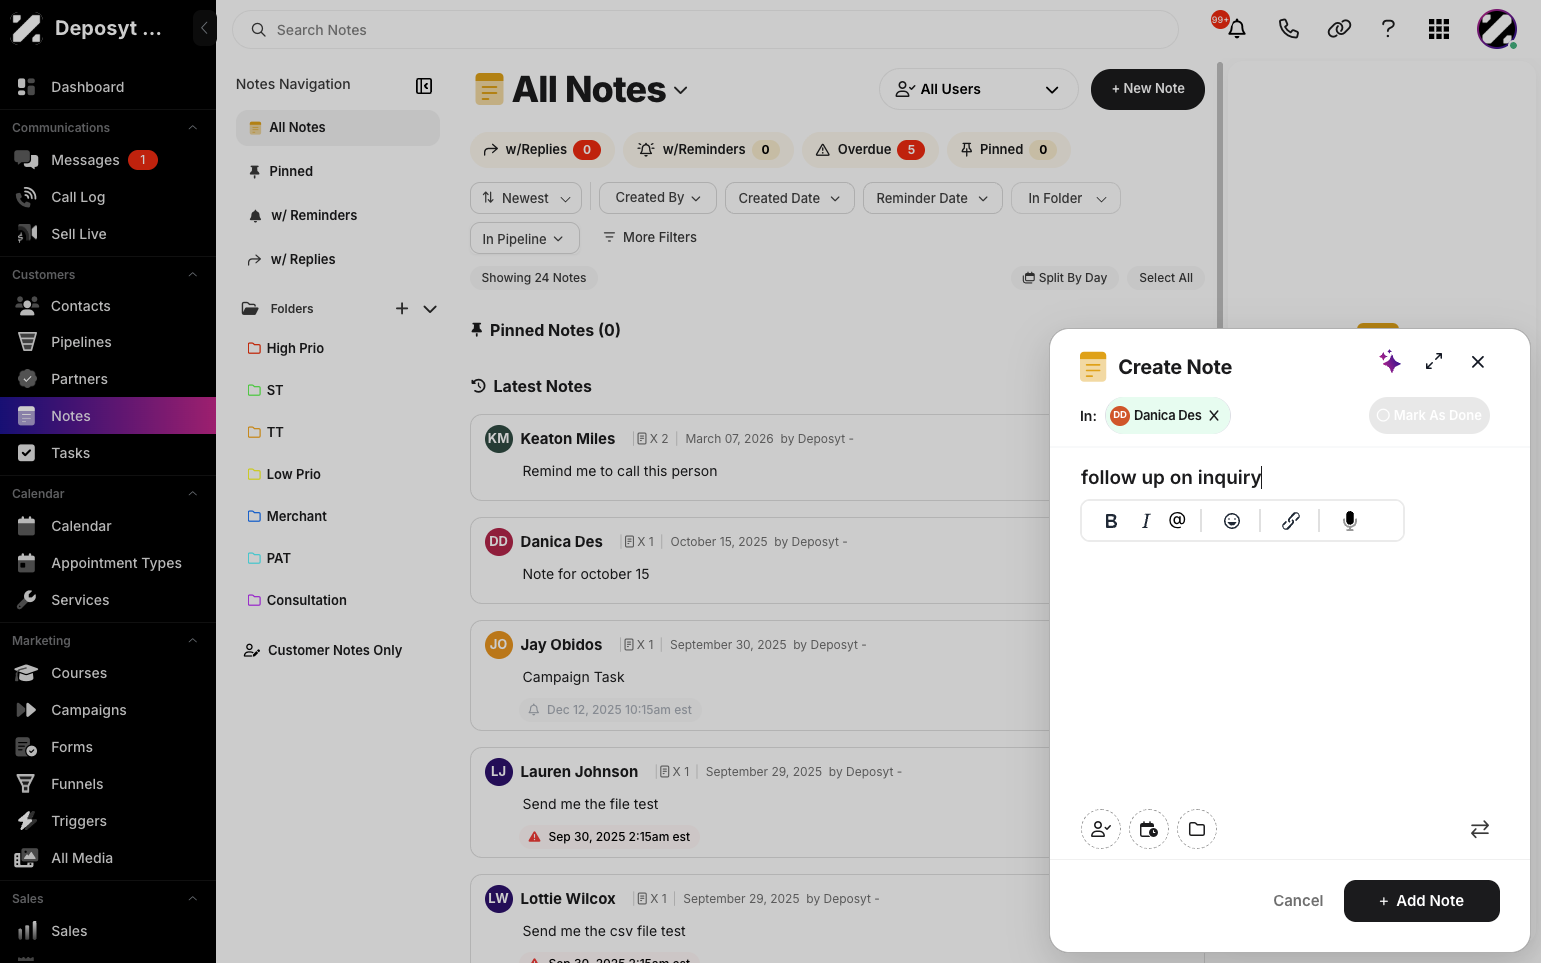Image resolution: width=1541 pixels, height=963 pixels.
Task: Expand the Create Note panel to fullscreen
Action: pos(1434,361)
